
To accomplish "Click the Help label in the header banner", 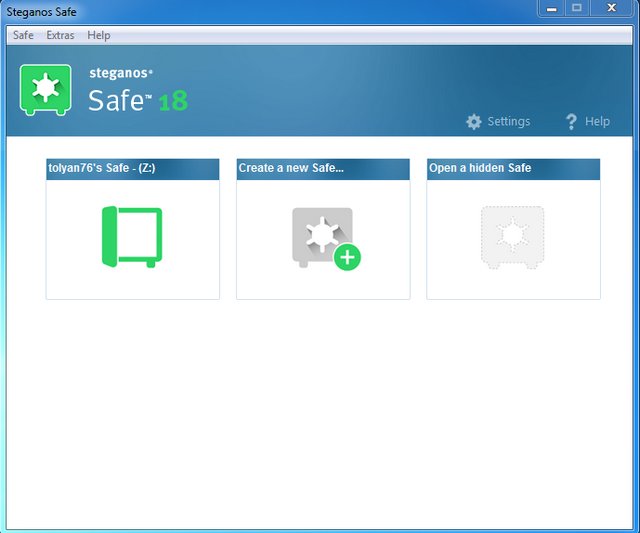I will pos(597,122).
